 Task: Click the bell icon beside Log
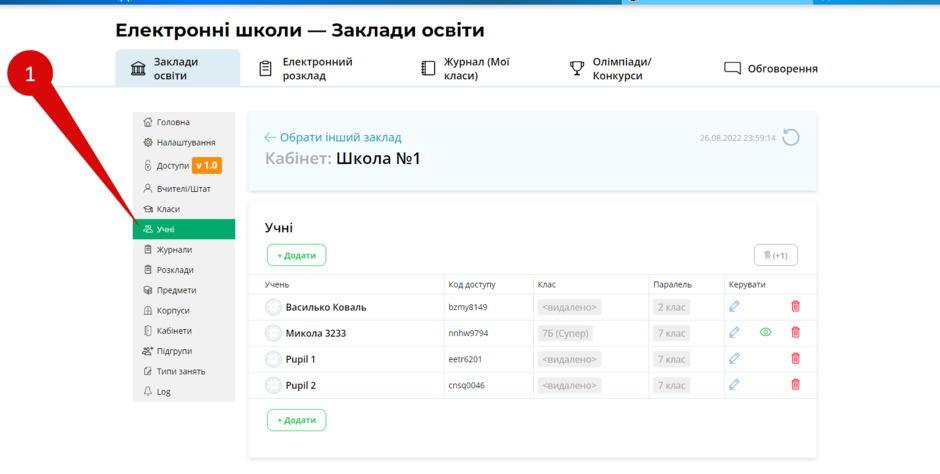coord(148,391)
